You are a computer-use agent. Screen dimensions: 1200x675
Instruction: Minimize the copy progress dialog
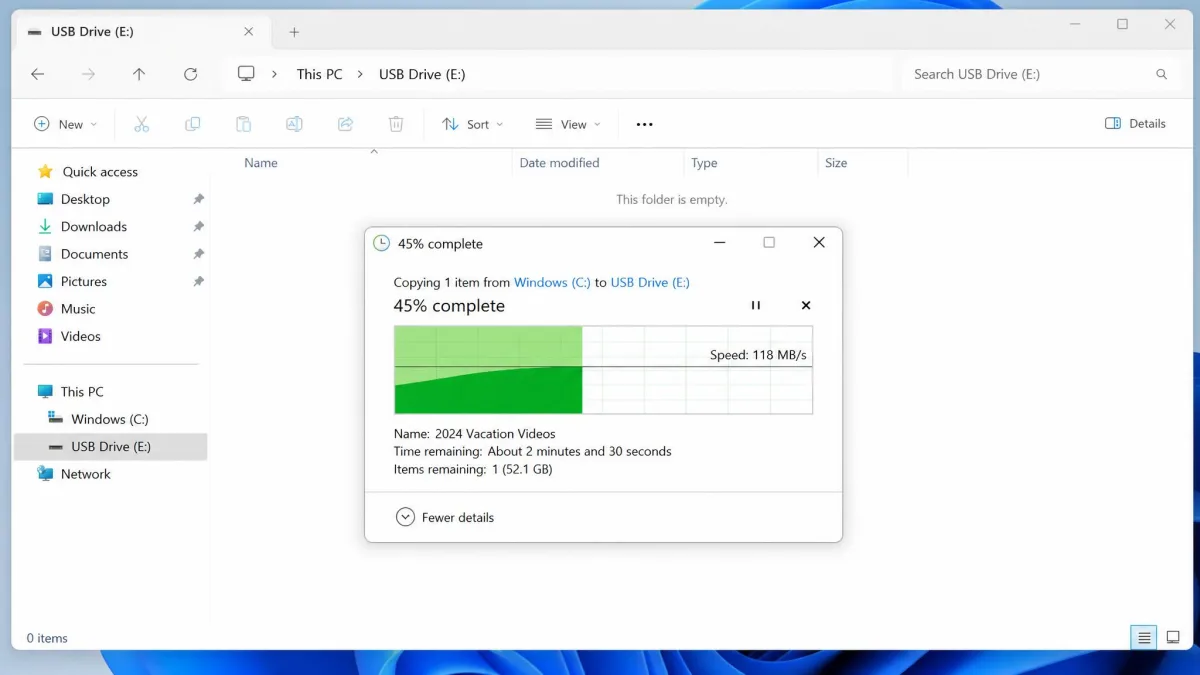click(x=720, y=243)
